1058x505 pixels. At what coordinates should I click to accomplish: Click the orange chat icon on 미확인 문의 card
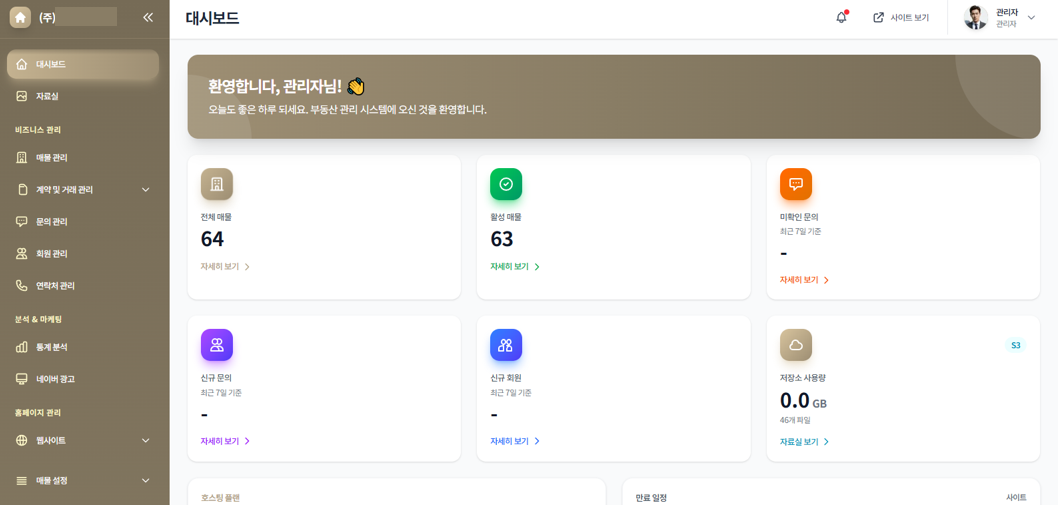click(x=796, y=184)
